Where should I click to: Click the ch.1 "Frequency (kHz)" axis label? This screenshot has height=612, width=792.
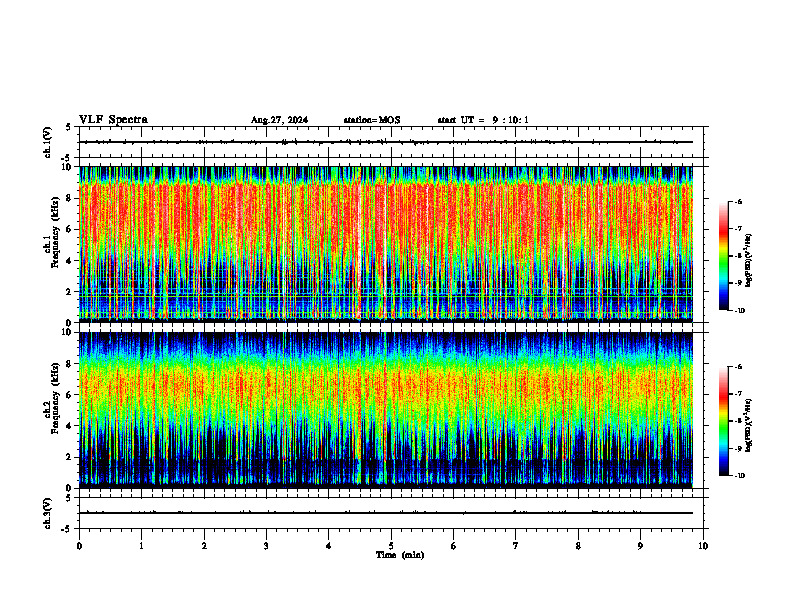click(x=55, y=232)
